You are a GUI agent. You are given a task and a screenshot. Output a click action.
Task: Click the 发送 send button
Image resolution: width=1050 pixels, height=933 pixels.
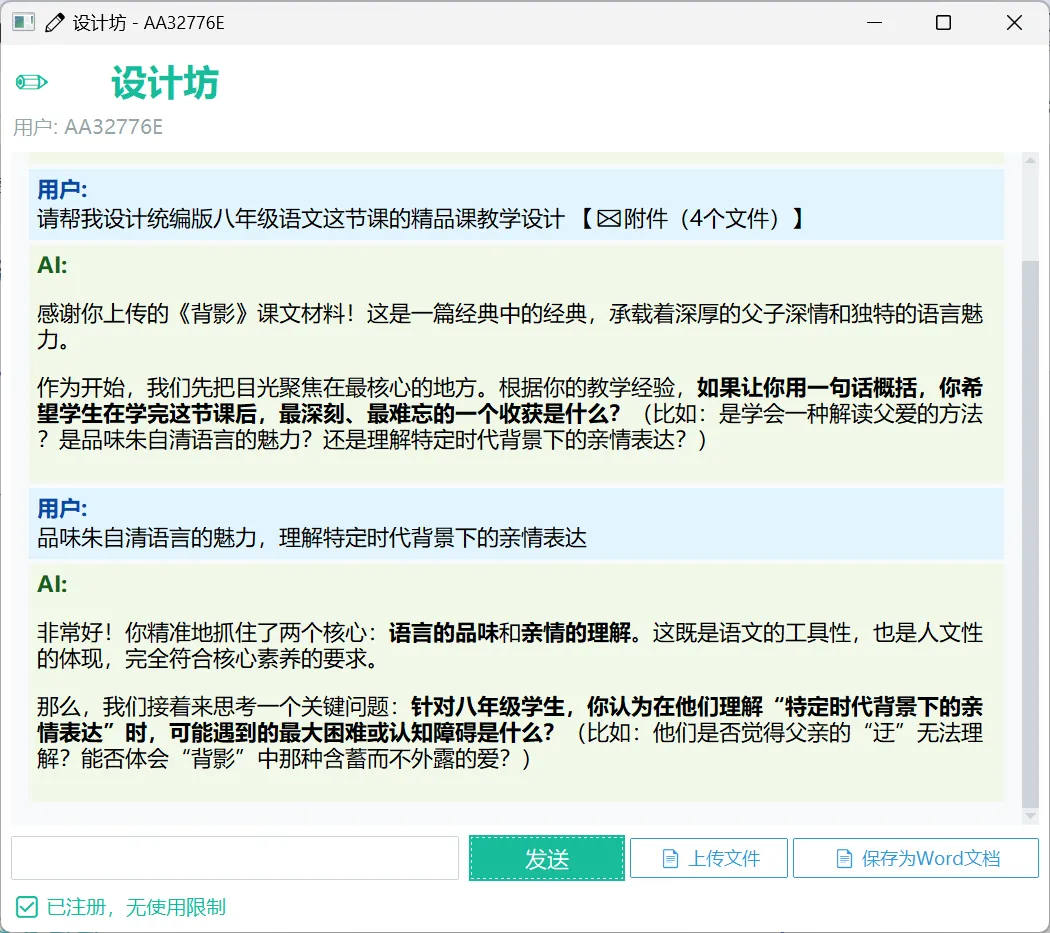coord(546,858)
